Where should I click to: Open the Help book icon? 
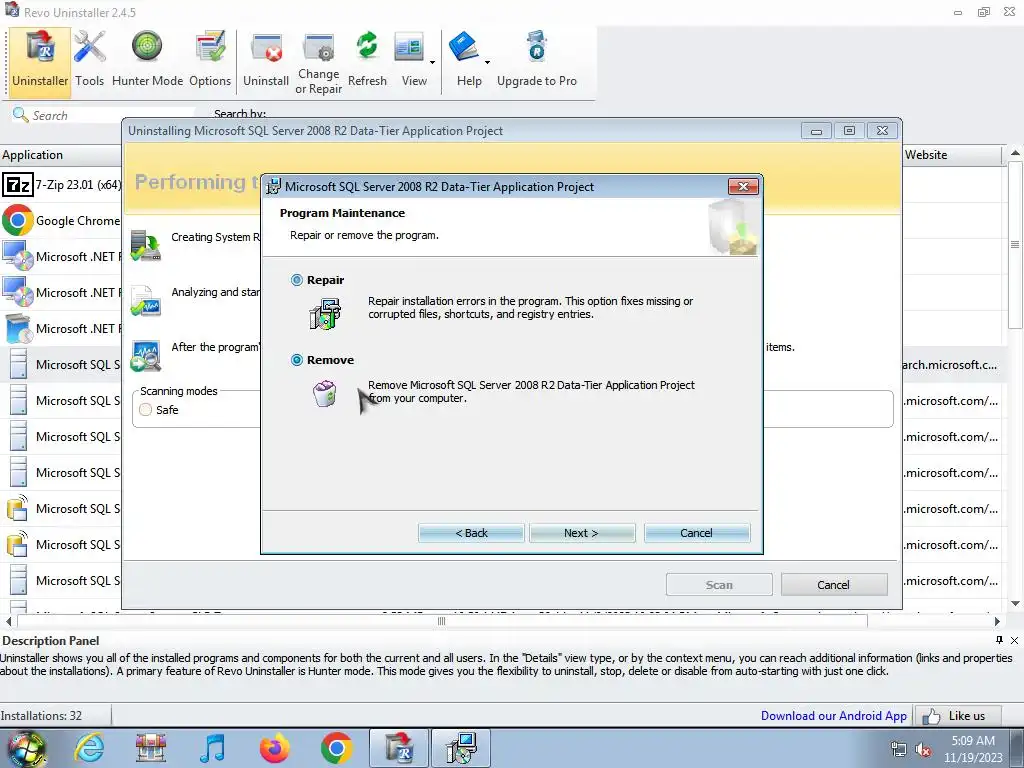click(464, 47)
